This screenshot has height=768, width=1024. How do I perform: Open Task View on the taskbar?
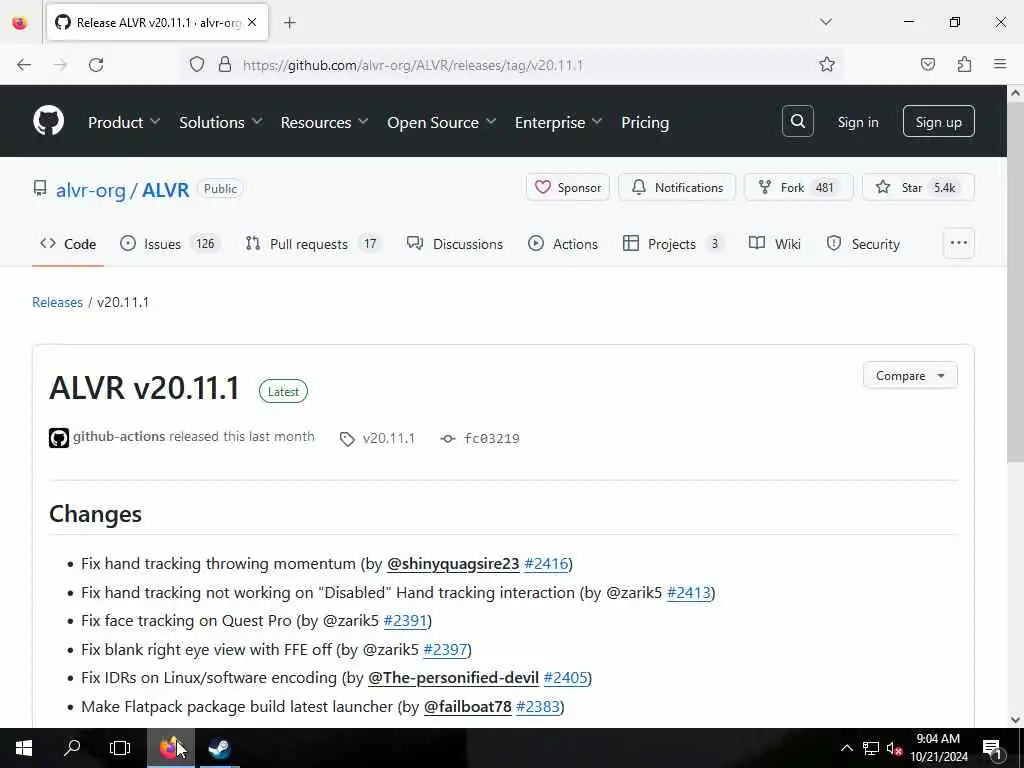pyautogui.click(x=120, y=748)
